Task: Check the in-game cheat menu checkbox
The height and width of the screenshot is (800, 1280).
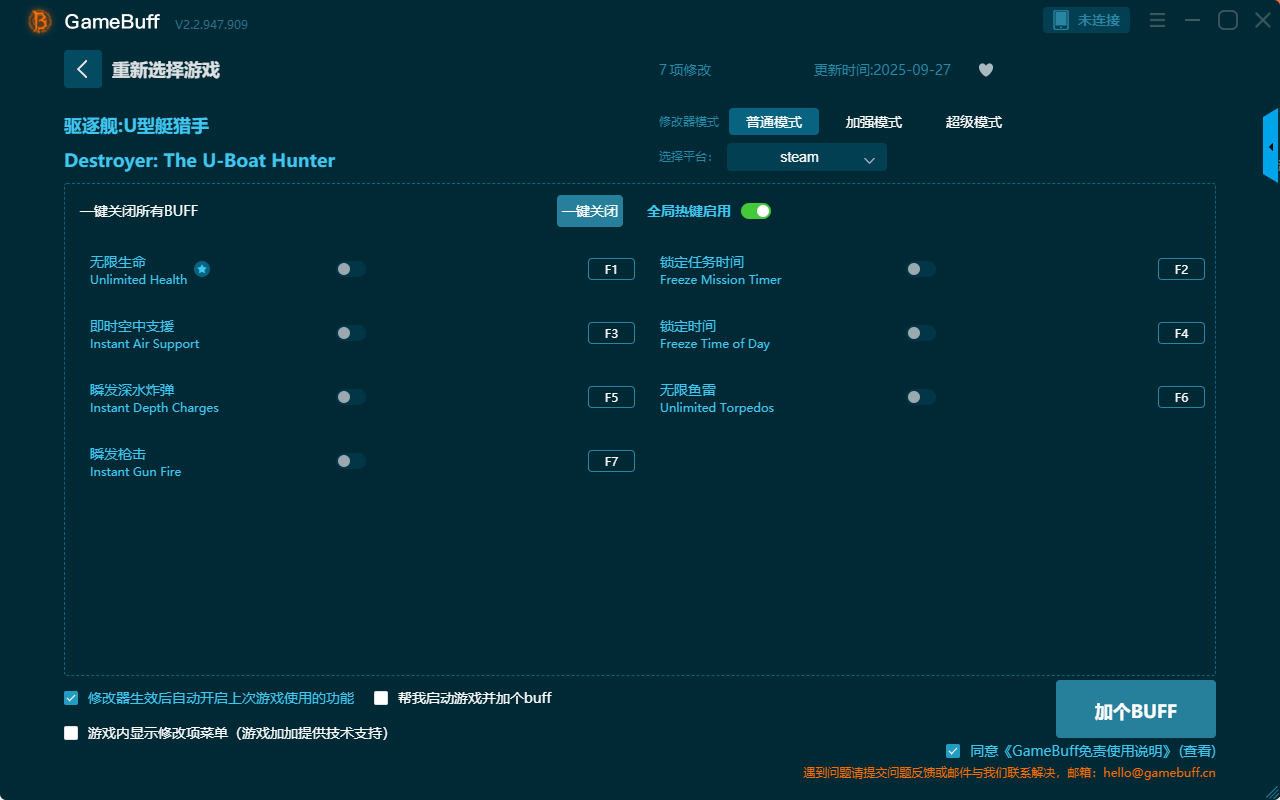Action: (x=71, y=733)
